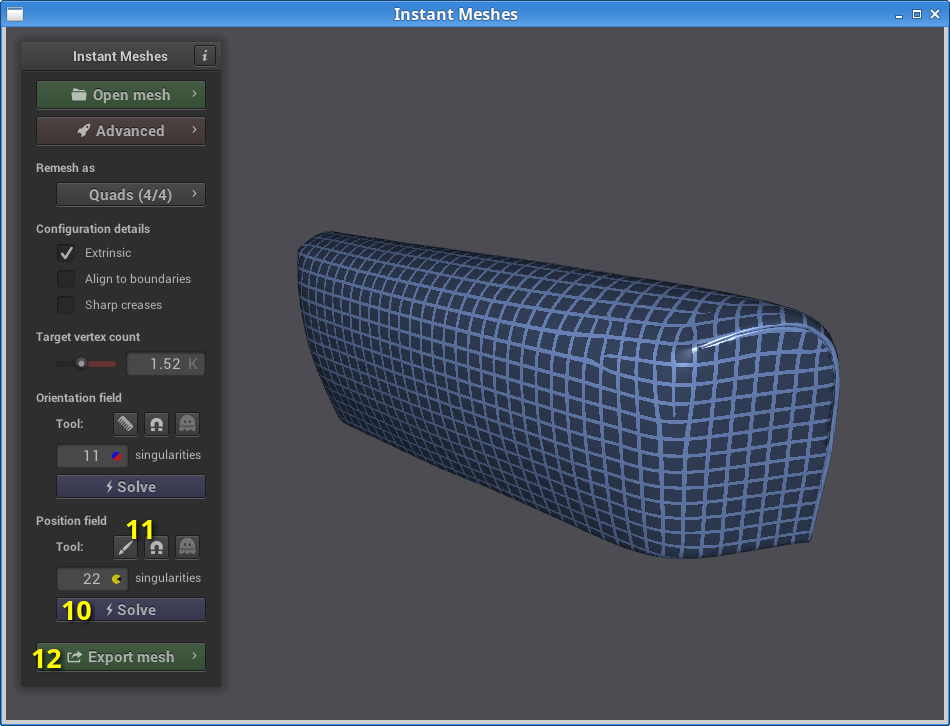
Task: Close the Instant Meshes window
Action: coord(935,14)
